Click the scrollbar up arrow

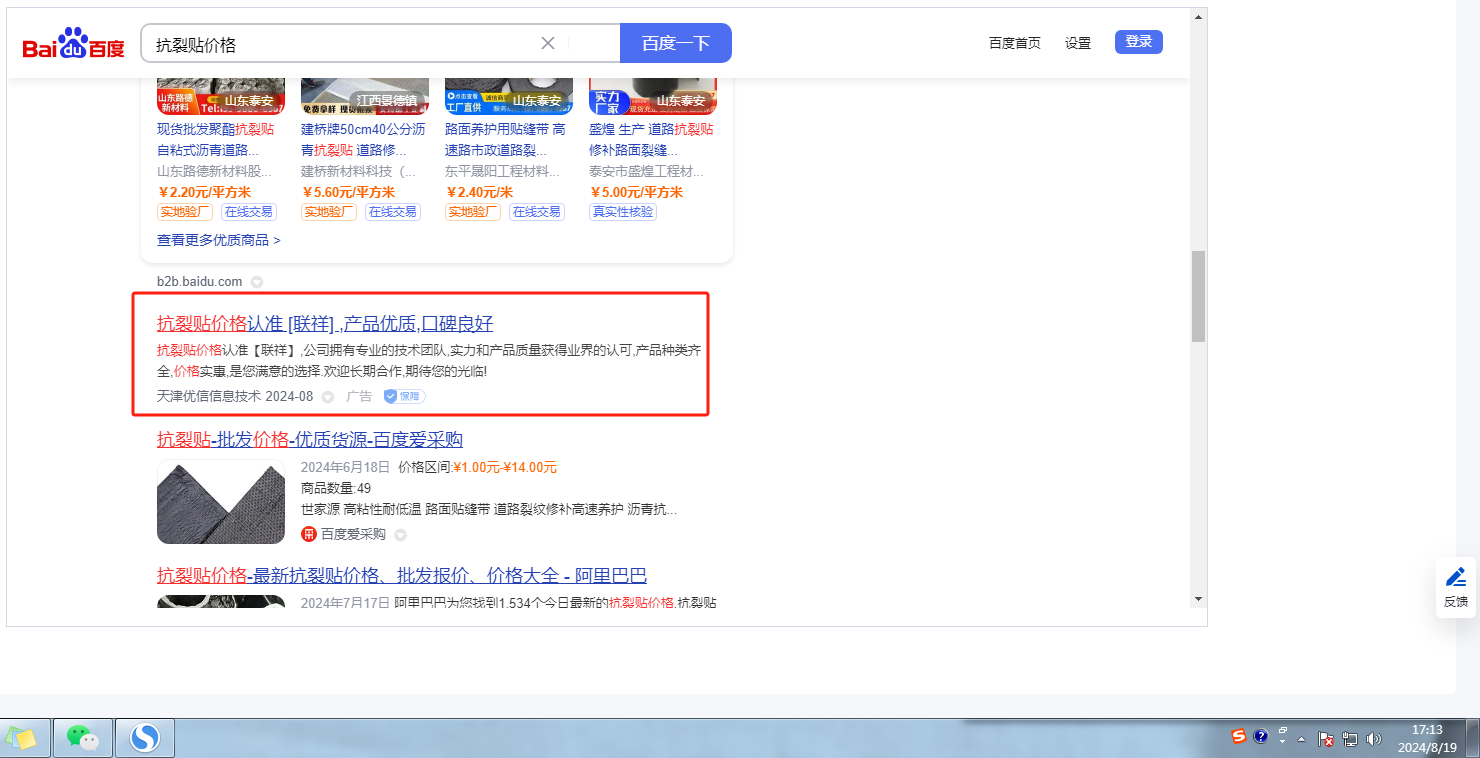pyautogui.click(x=1198, y=16)
